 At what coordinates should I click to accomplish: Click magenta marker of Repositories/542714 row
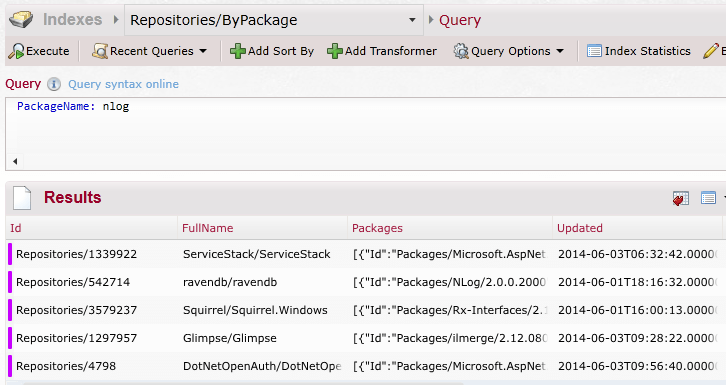coord(10,282)
